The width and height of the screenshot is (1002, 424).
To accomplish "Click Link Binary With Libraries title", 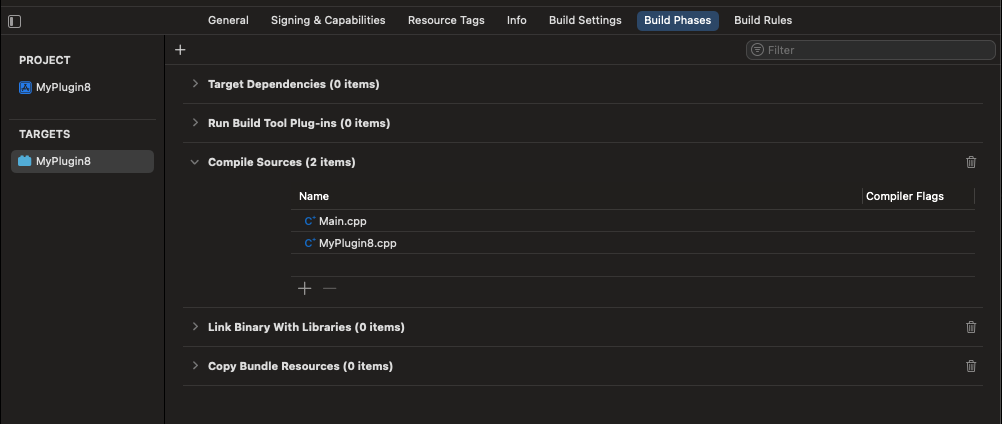I will coord(306,327).
